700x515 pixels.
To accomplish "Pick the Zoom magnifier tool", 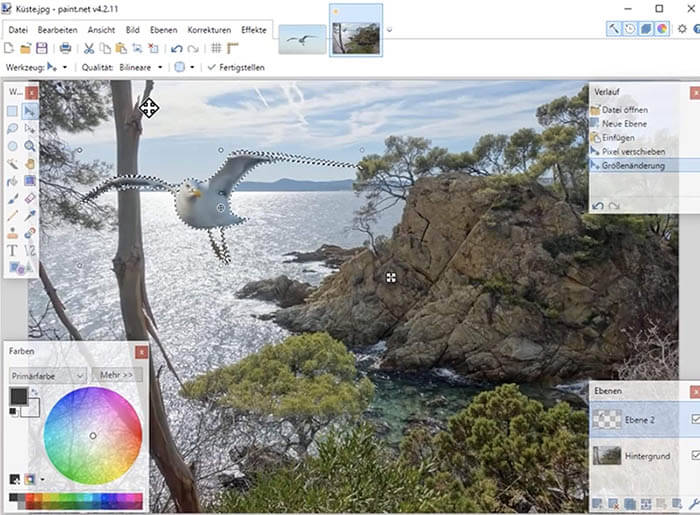I will click(x=30, y=146).
